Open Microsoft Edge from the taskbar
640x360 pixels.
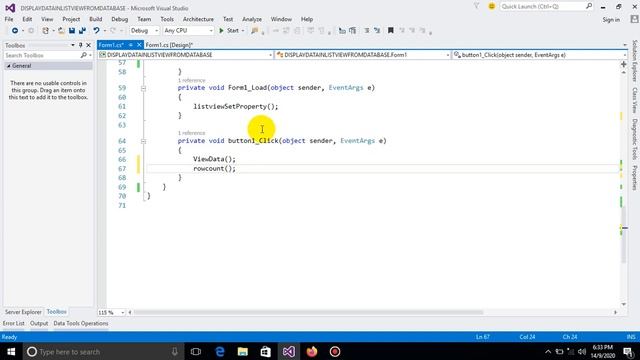(220, 352)
